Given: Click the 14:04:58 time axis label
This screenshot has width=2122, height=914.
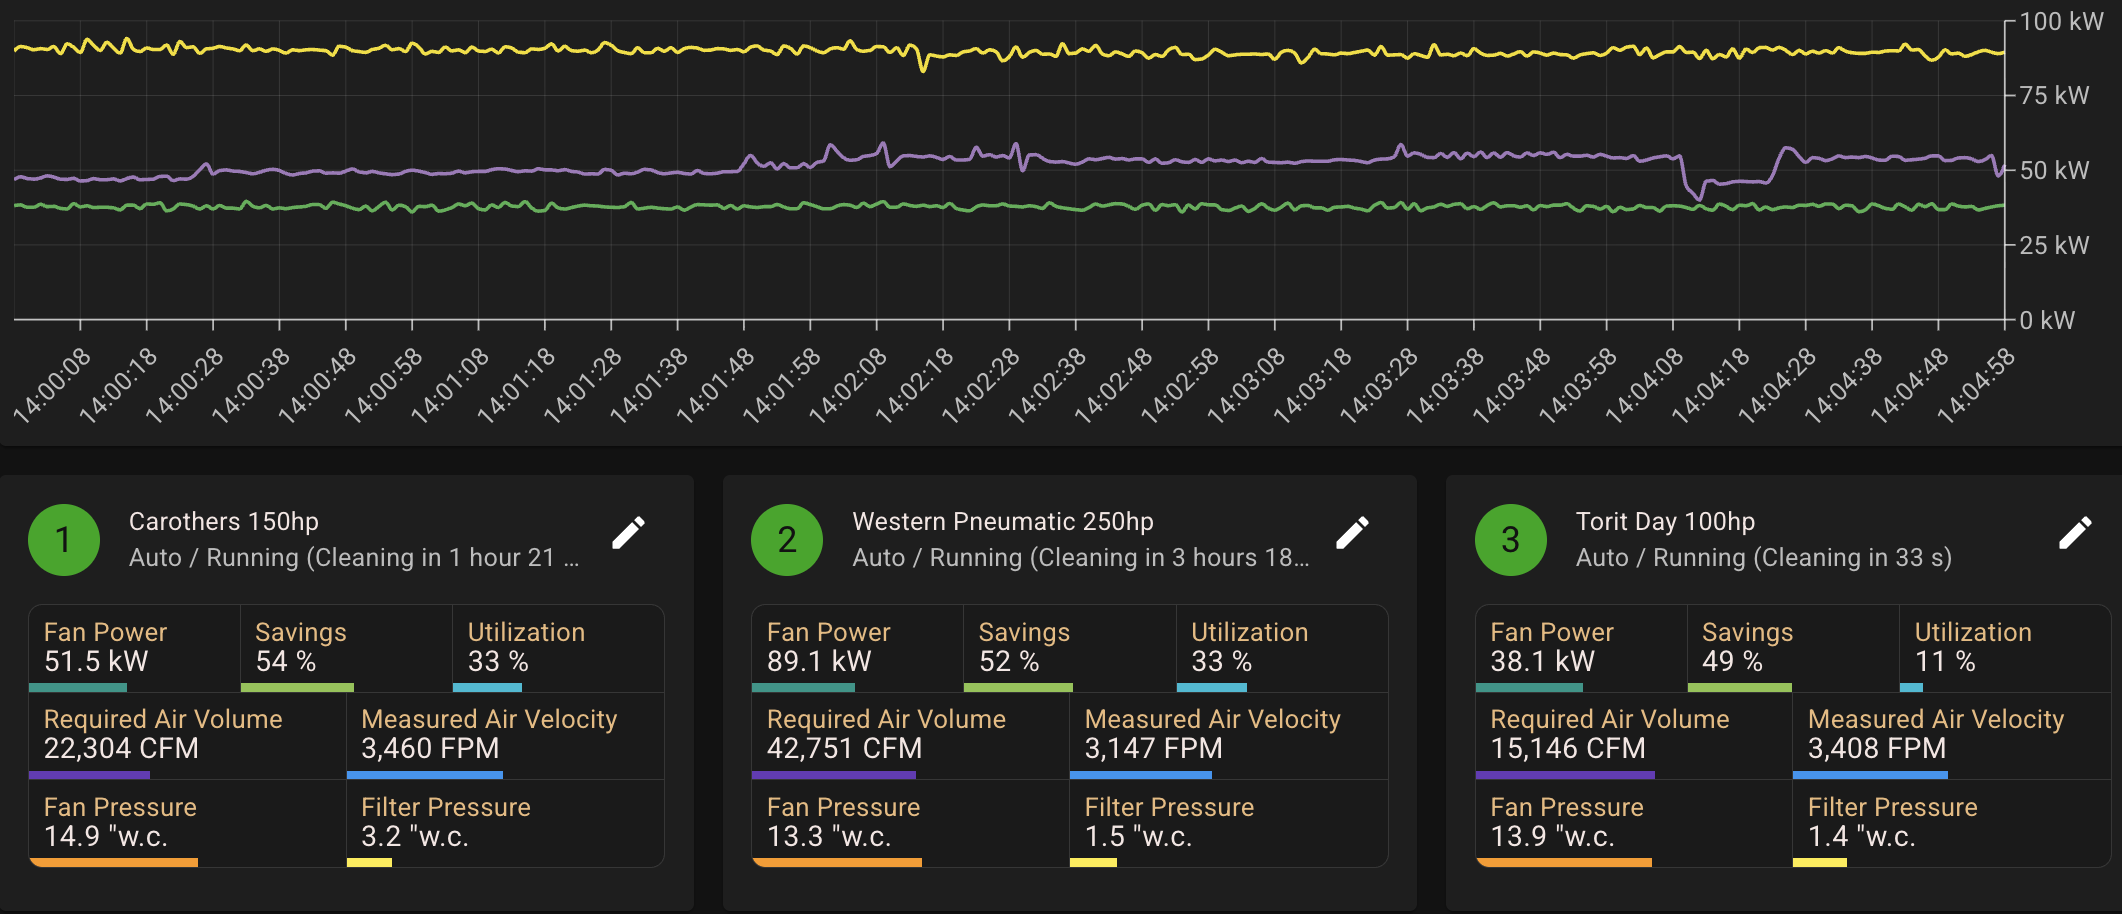Looking at the screenshot, I should tap(1976, 385).
